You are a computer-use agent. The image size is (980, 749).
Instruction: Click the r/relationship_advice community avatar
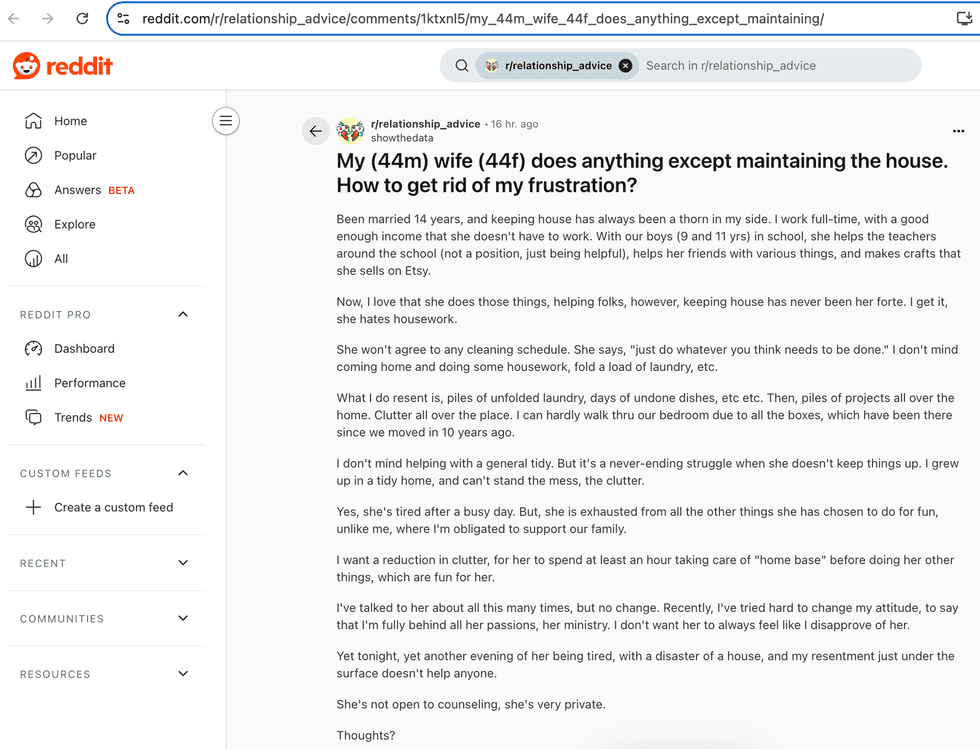351,131
